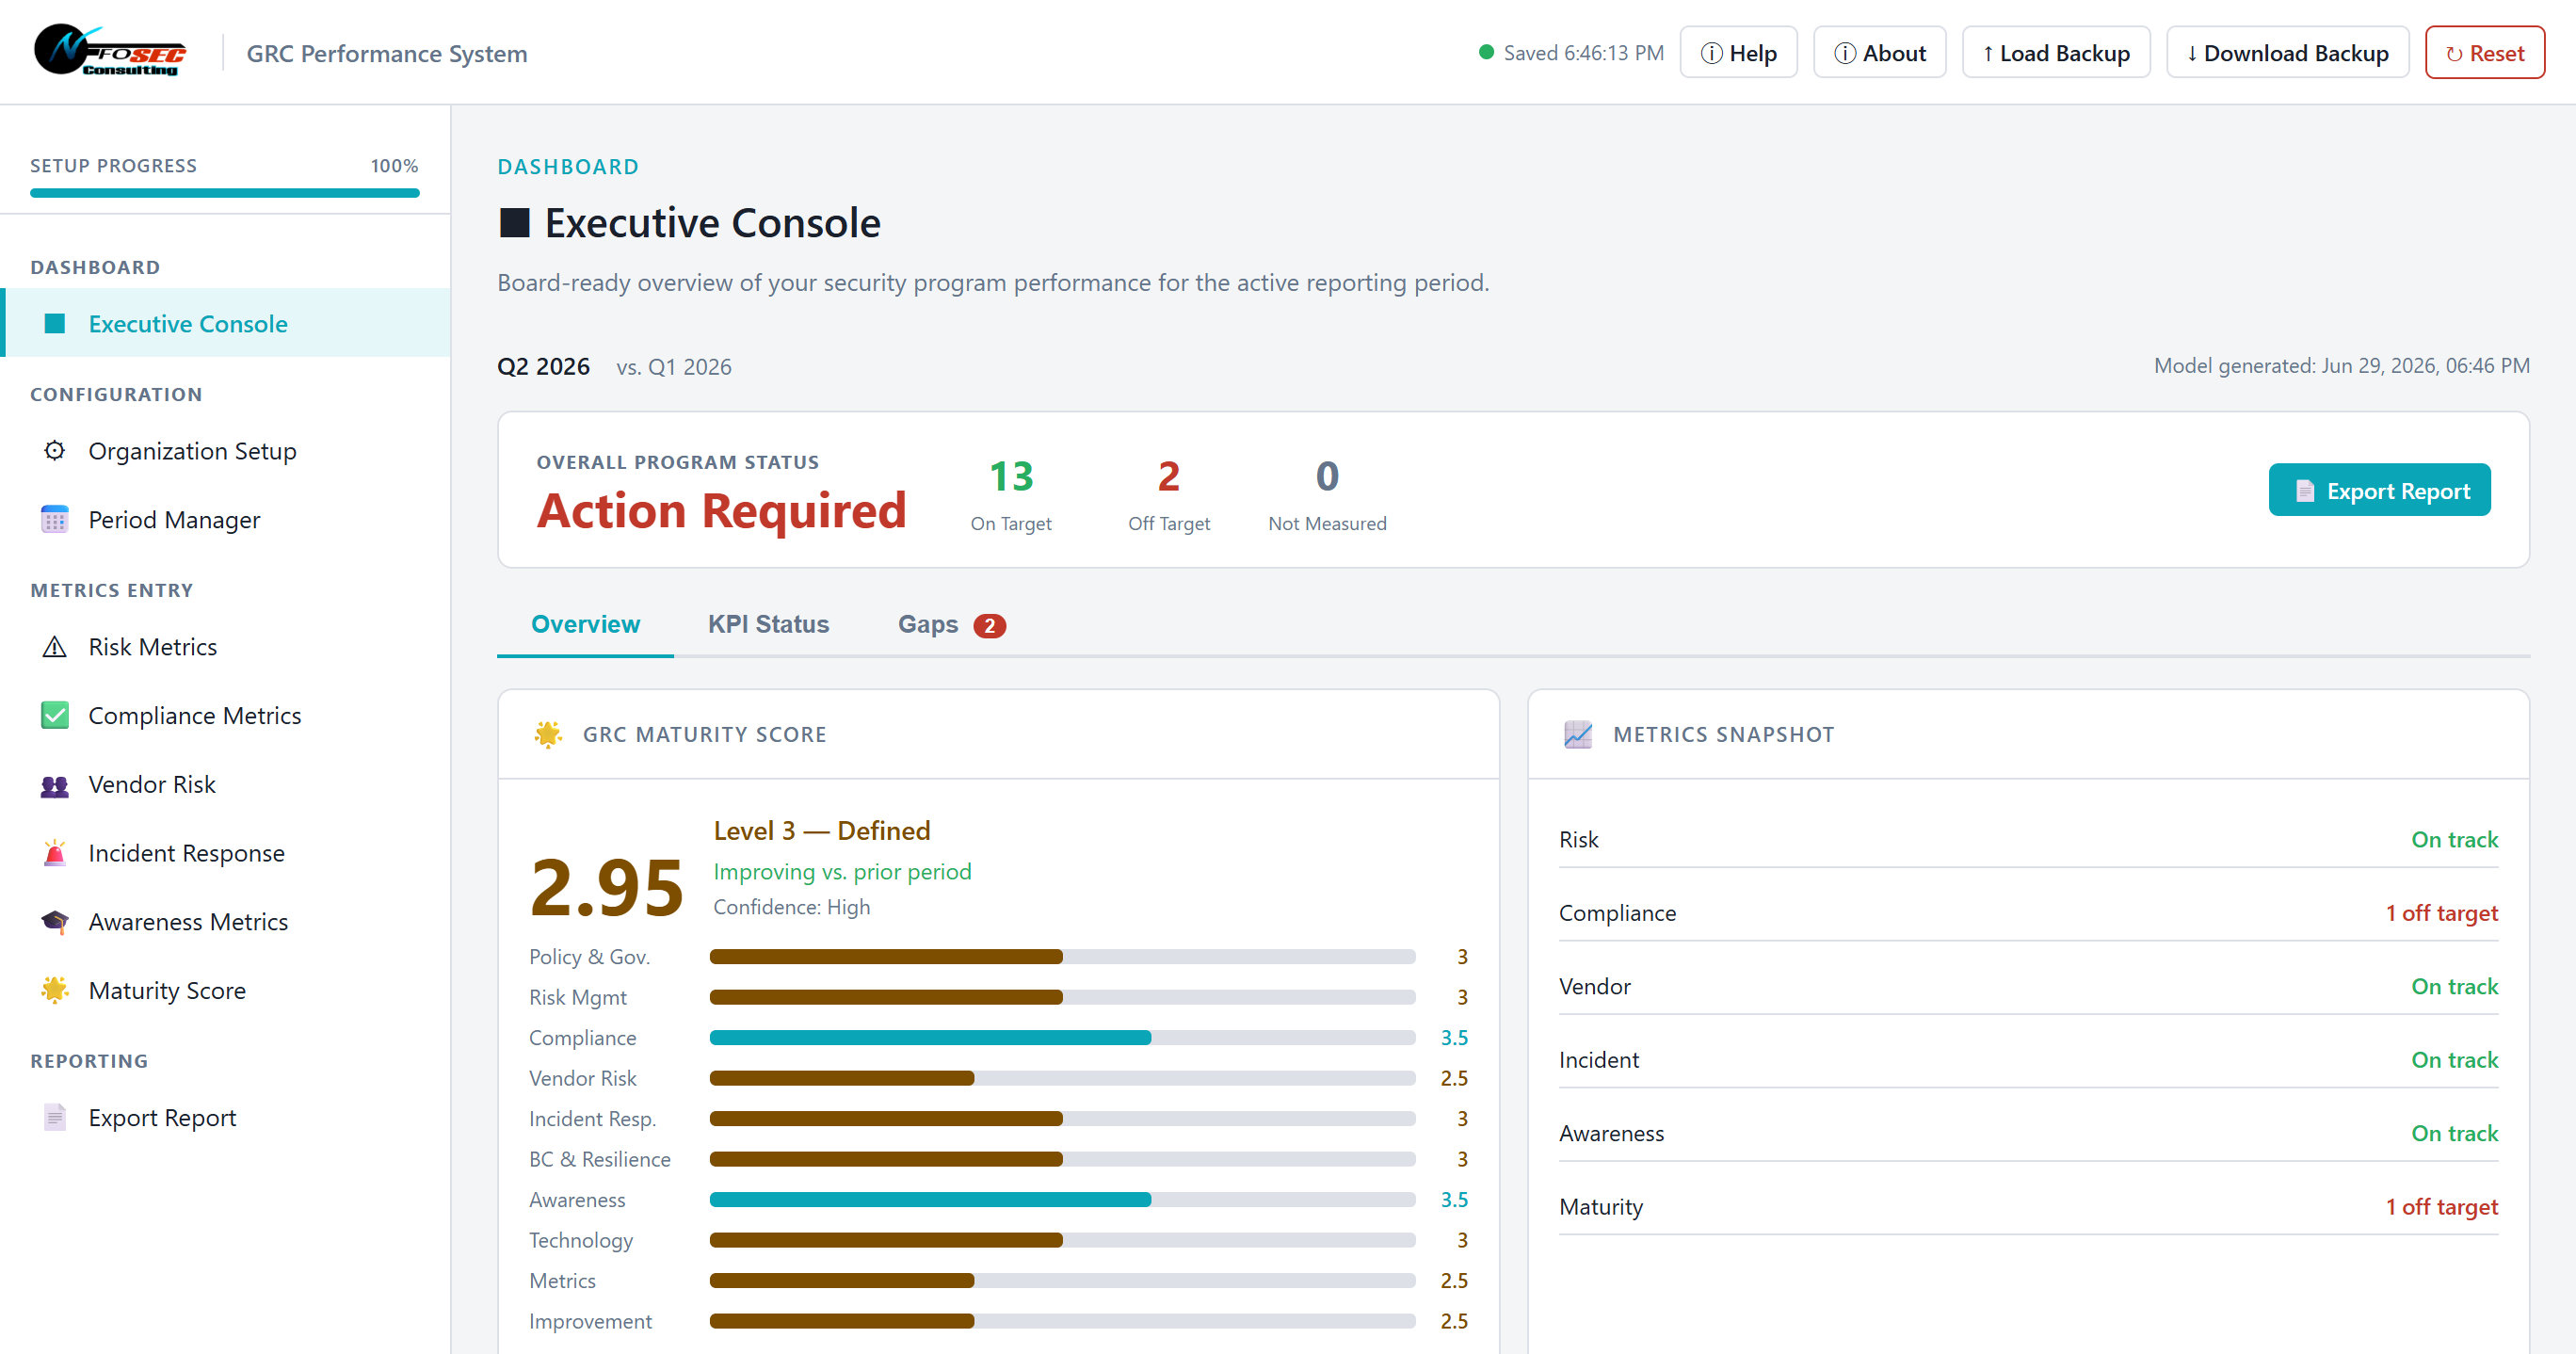This screenshot has width=2576, height=1354.
Task: Click the 'GRC Performance System' title
Action: point(387,53)
